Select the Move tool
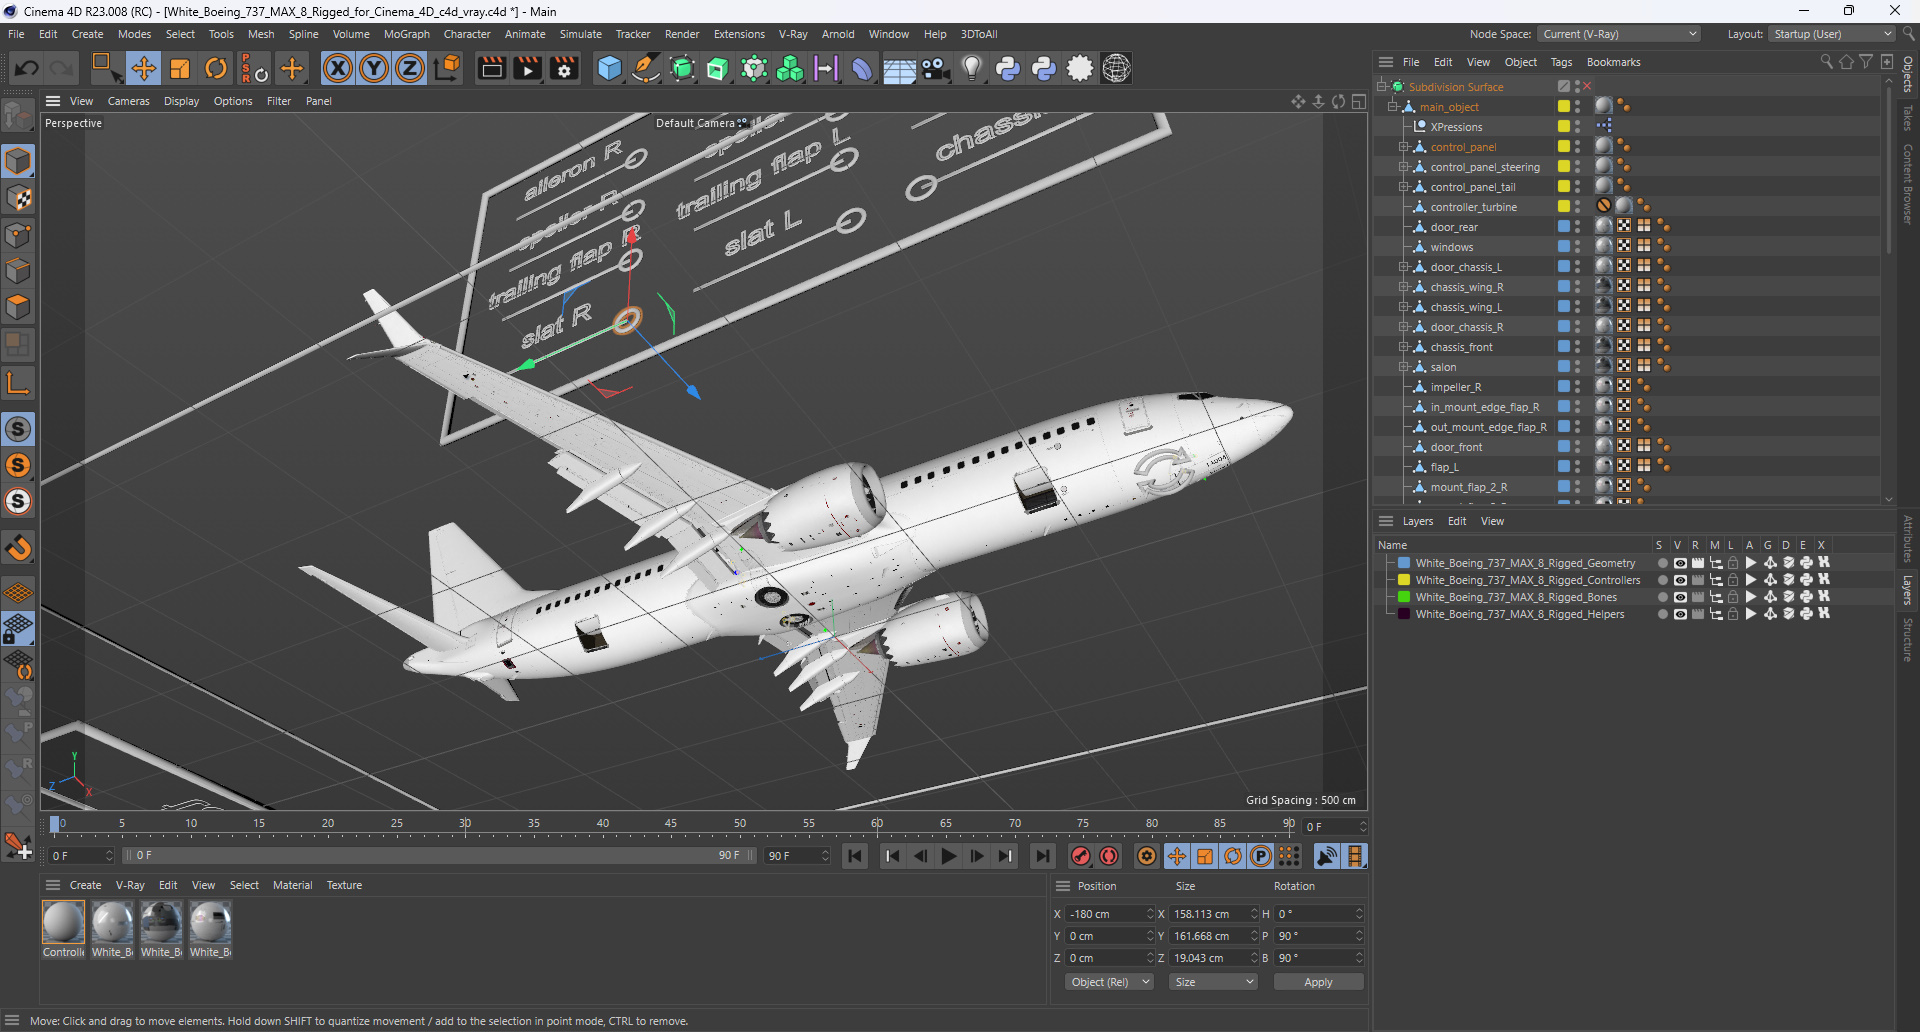This screenshot has width=1920, height=1032. point(144,68)
